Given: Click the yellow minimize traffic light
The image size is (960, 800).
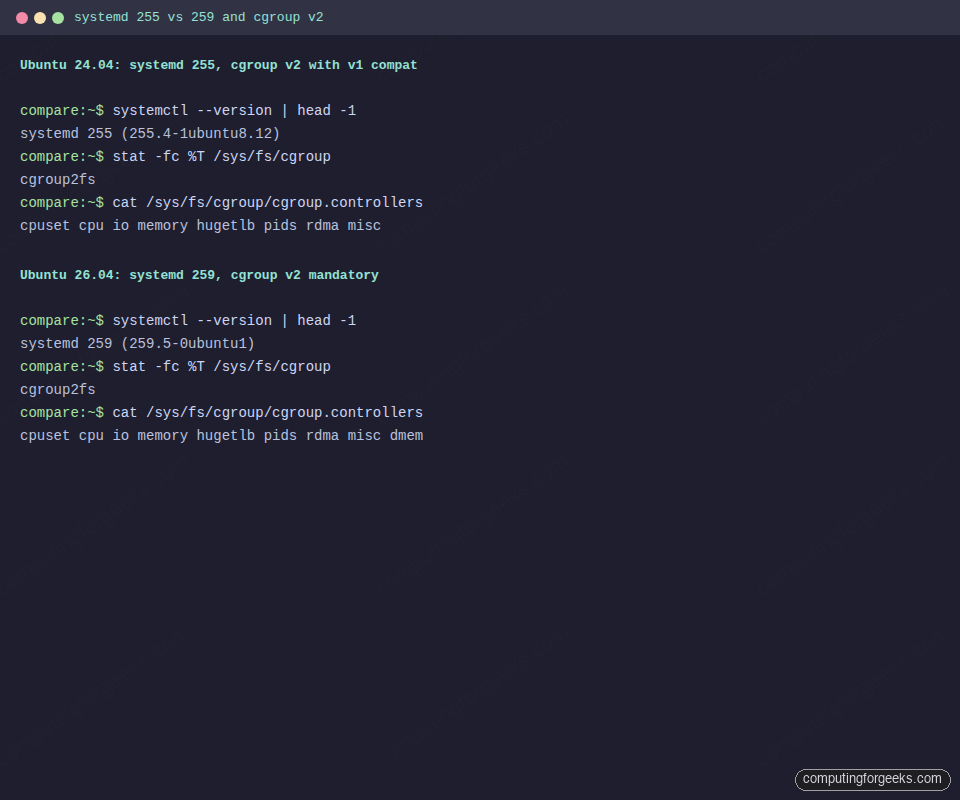Looking at the screenshot, I should 40,17.
